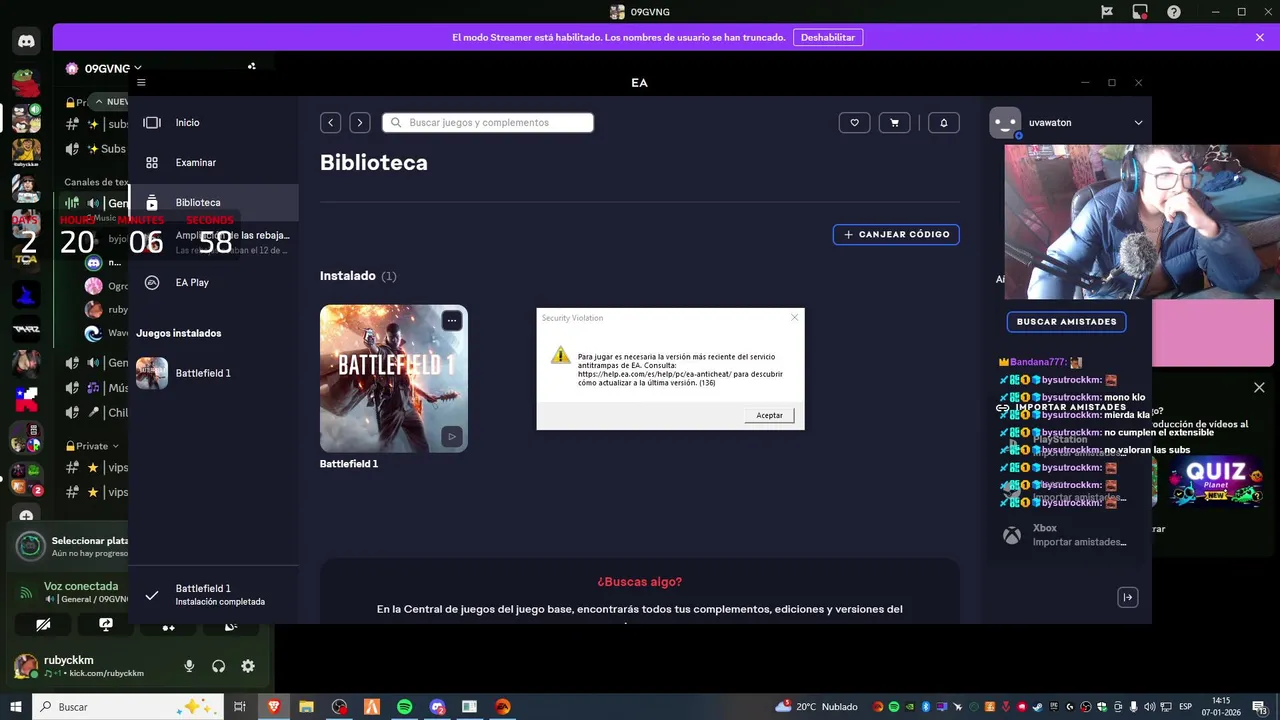Collapse EA friends panel arrow
Screen dimensions: 1280x720
click(x=1127, y=597)
